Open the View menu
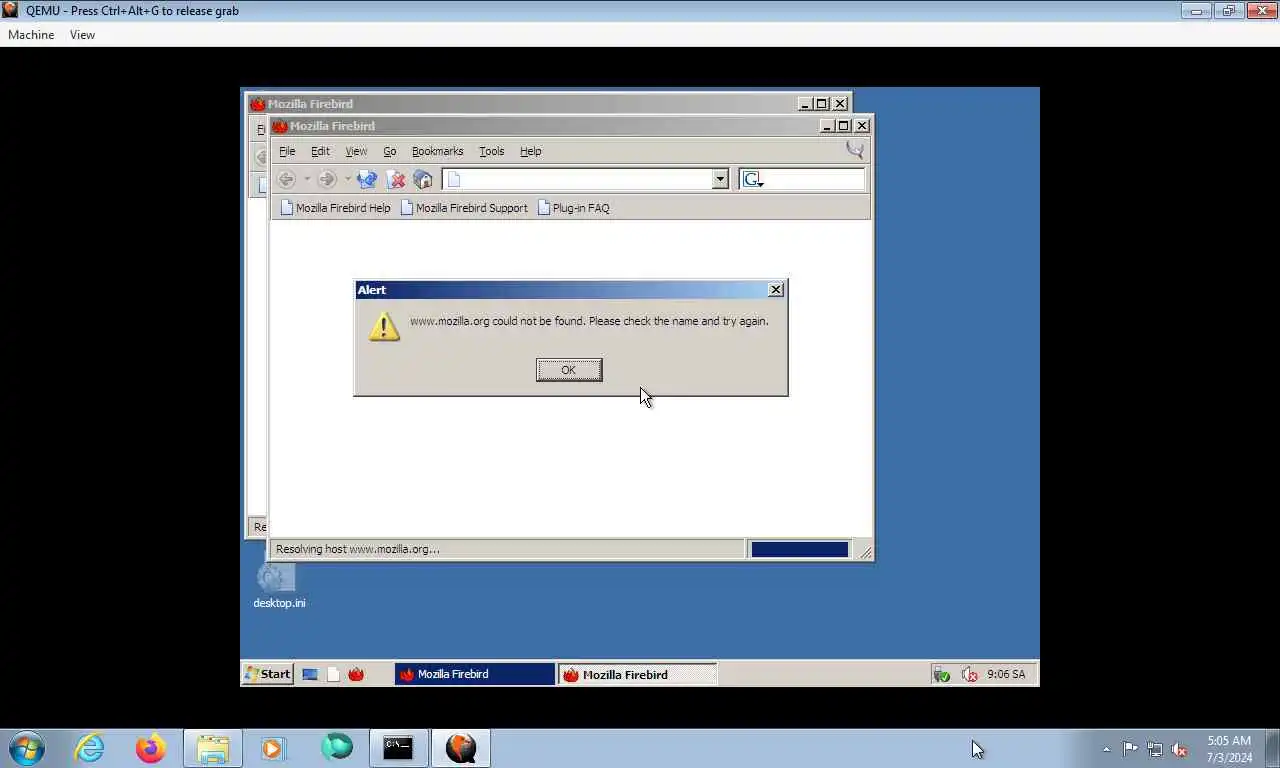The width and height of the screenshot is (1280, 768). click(356, 151)
